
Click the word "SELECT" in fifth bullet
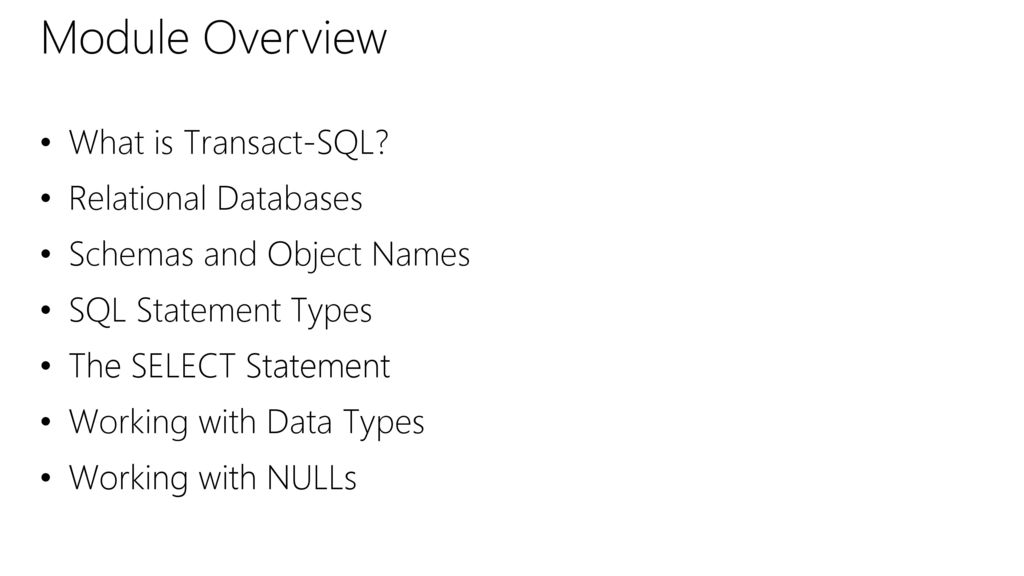tap(183, 366)
